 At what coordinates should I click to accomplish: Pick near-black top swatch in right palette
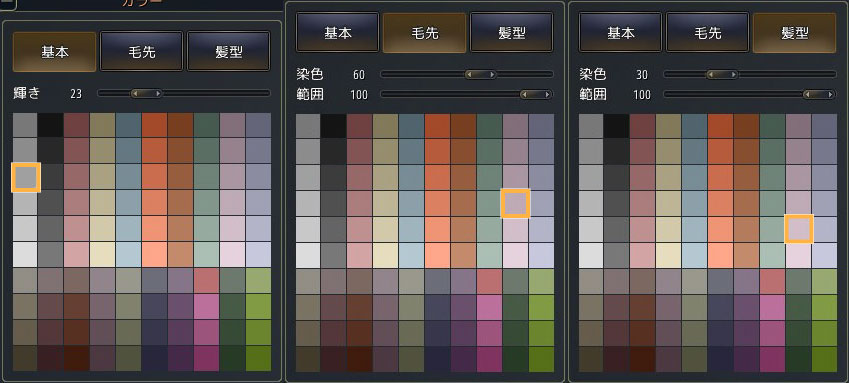[x=616, y=126]
